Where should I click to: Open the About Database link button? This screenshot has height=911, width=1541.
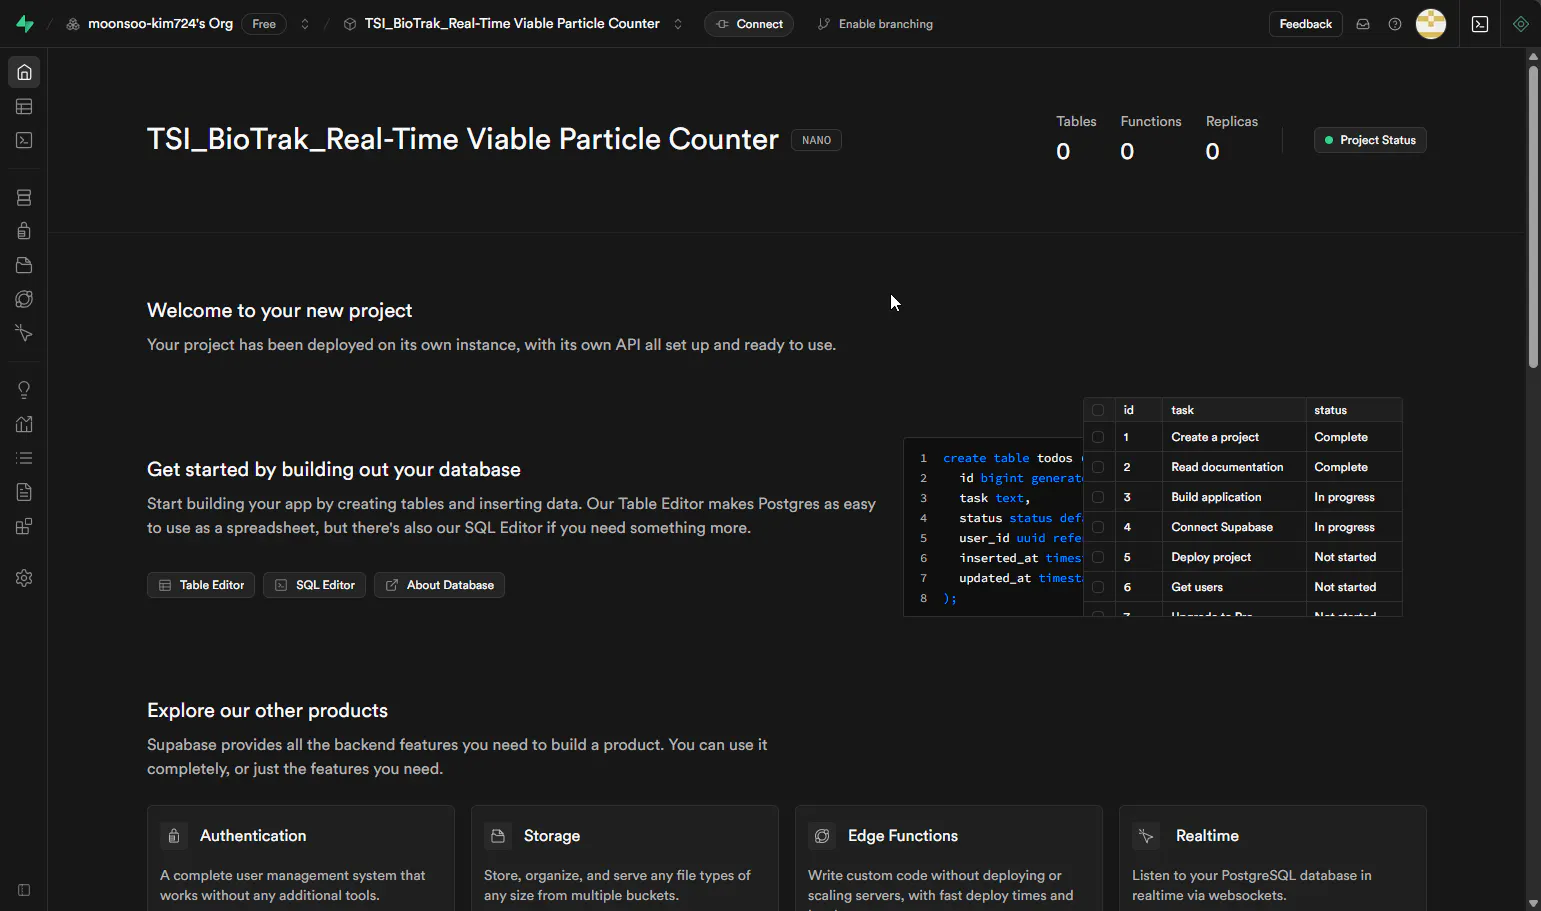point(439,585)
